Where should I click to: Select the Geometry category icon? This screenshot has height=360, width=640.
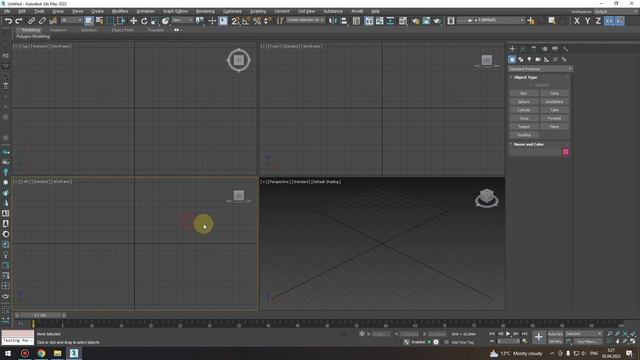(512, 60)
